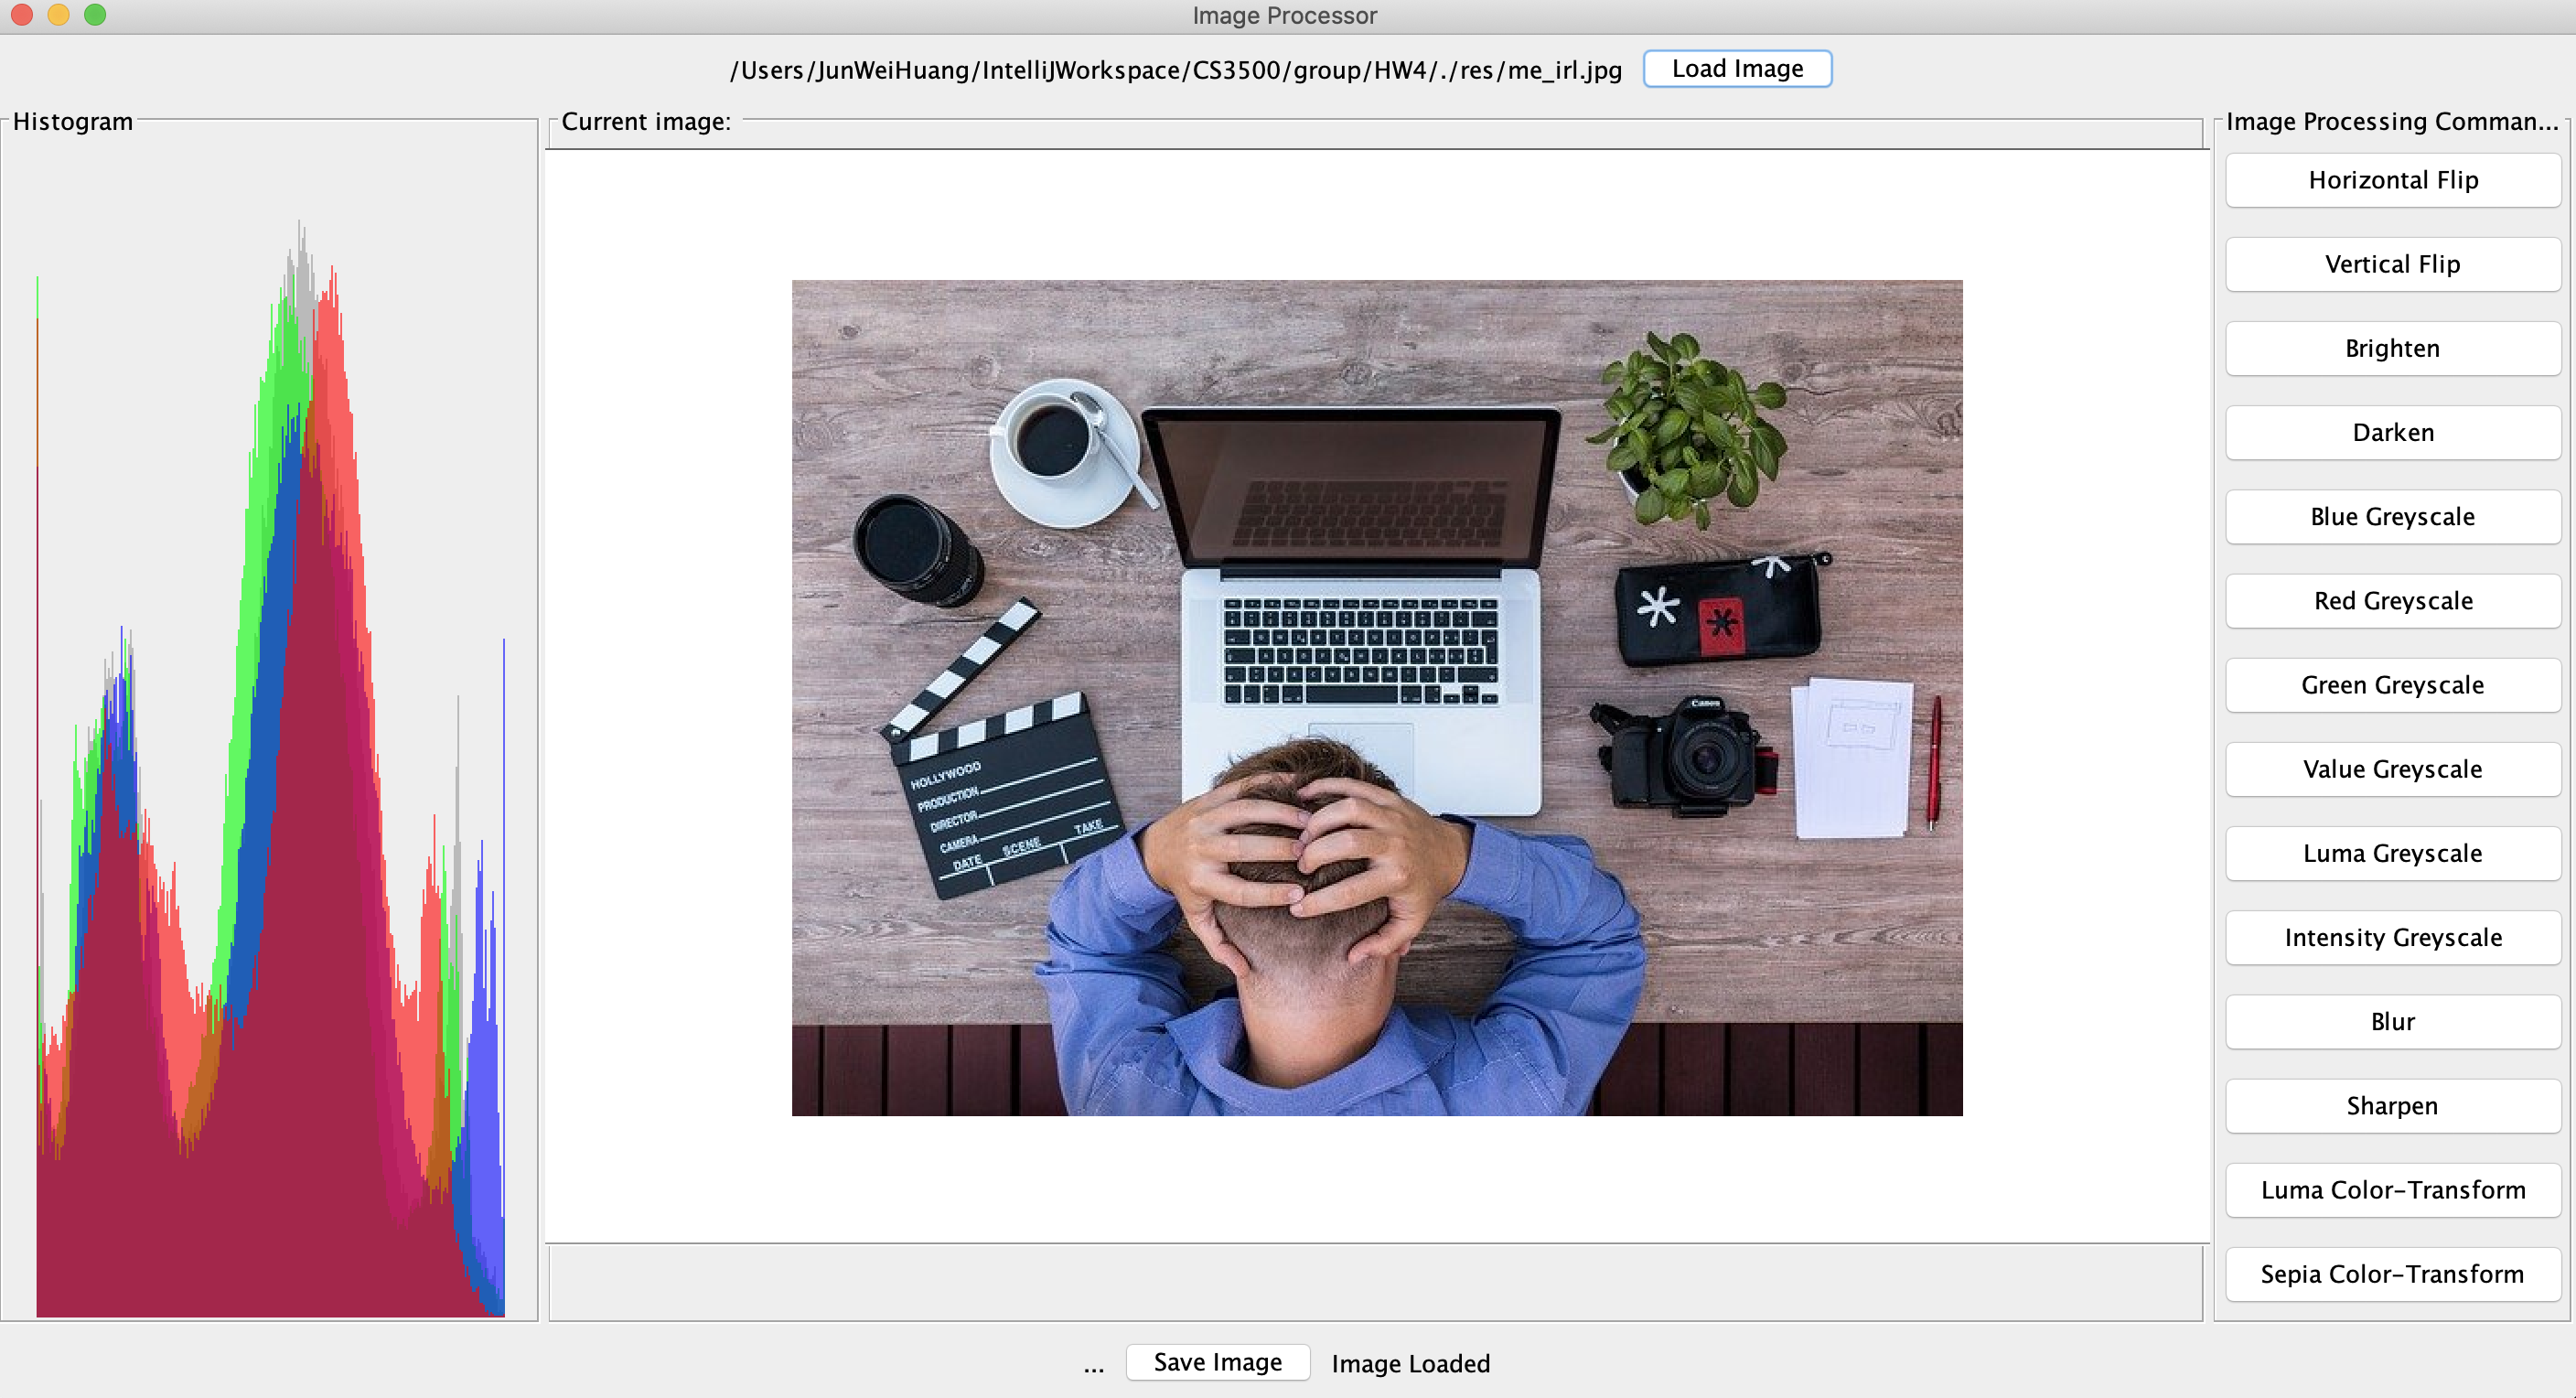Click the yellow minimize window button
Screen dimensions: 2576x1398
[x=58, y=15]
